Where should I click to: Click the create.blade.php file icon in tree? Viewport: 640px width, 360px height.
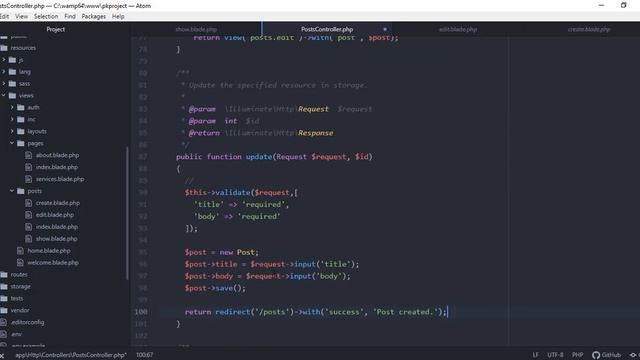pyautogui.click(x=28, y=203)
